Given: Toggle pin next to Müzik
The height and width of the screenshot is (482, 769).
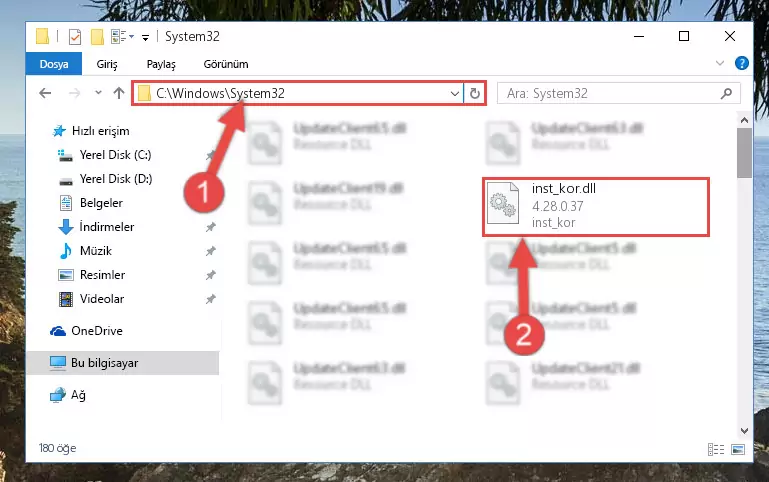Looking at the screenshot, I should (x=210, y=251).
